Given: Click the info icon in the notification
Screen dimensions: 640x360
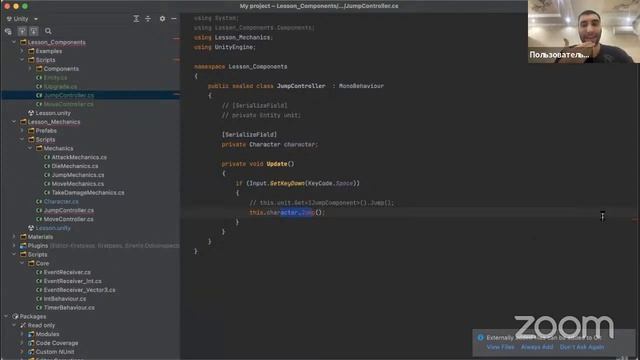Looking at the screenshot, I should coord(480,338).
